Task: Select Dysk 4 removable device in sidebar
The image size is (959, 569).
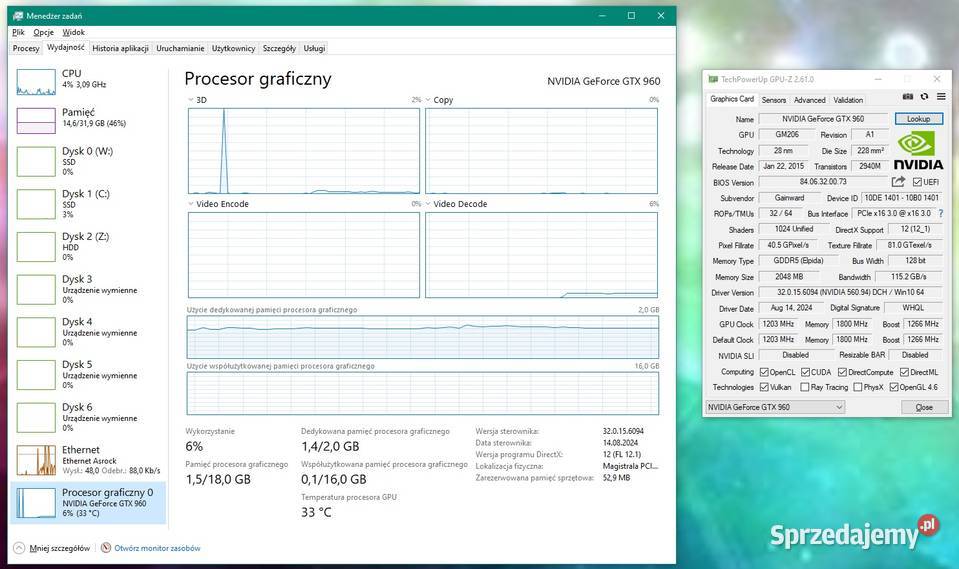Action: pos(88,332)
